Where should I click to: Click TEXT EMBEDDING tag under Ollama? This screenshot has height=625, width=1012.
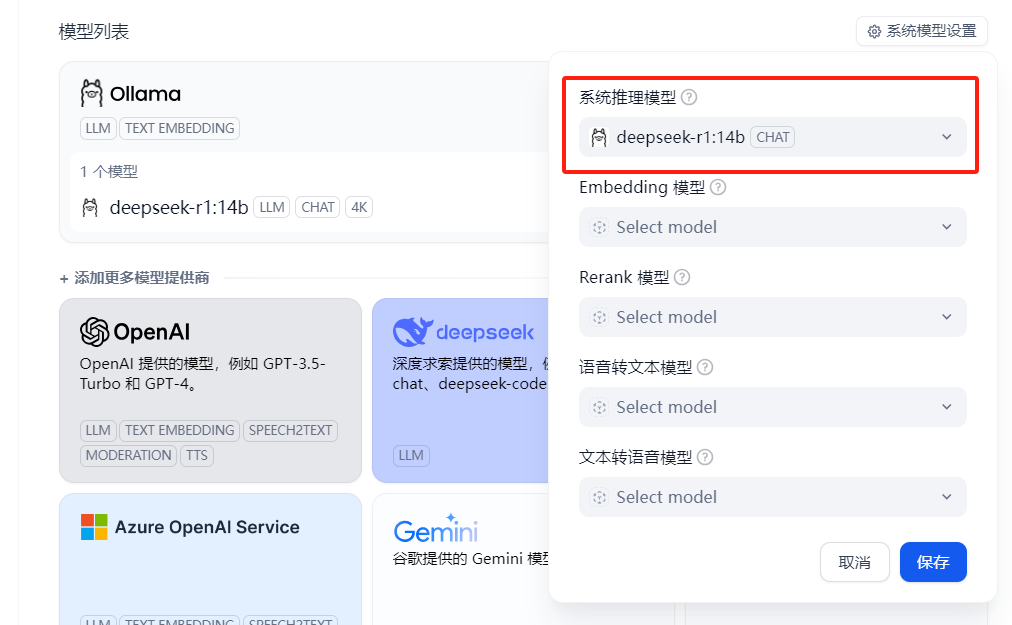tap(179, 128)
